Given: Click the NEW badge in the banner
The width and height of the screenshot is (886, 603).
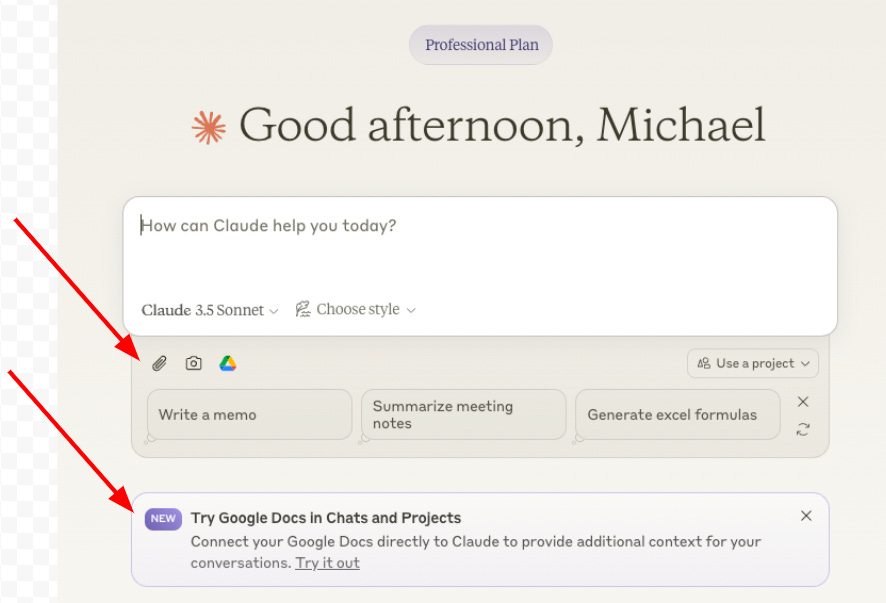Looking at the screenshot, I should 163,519.
